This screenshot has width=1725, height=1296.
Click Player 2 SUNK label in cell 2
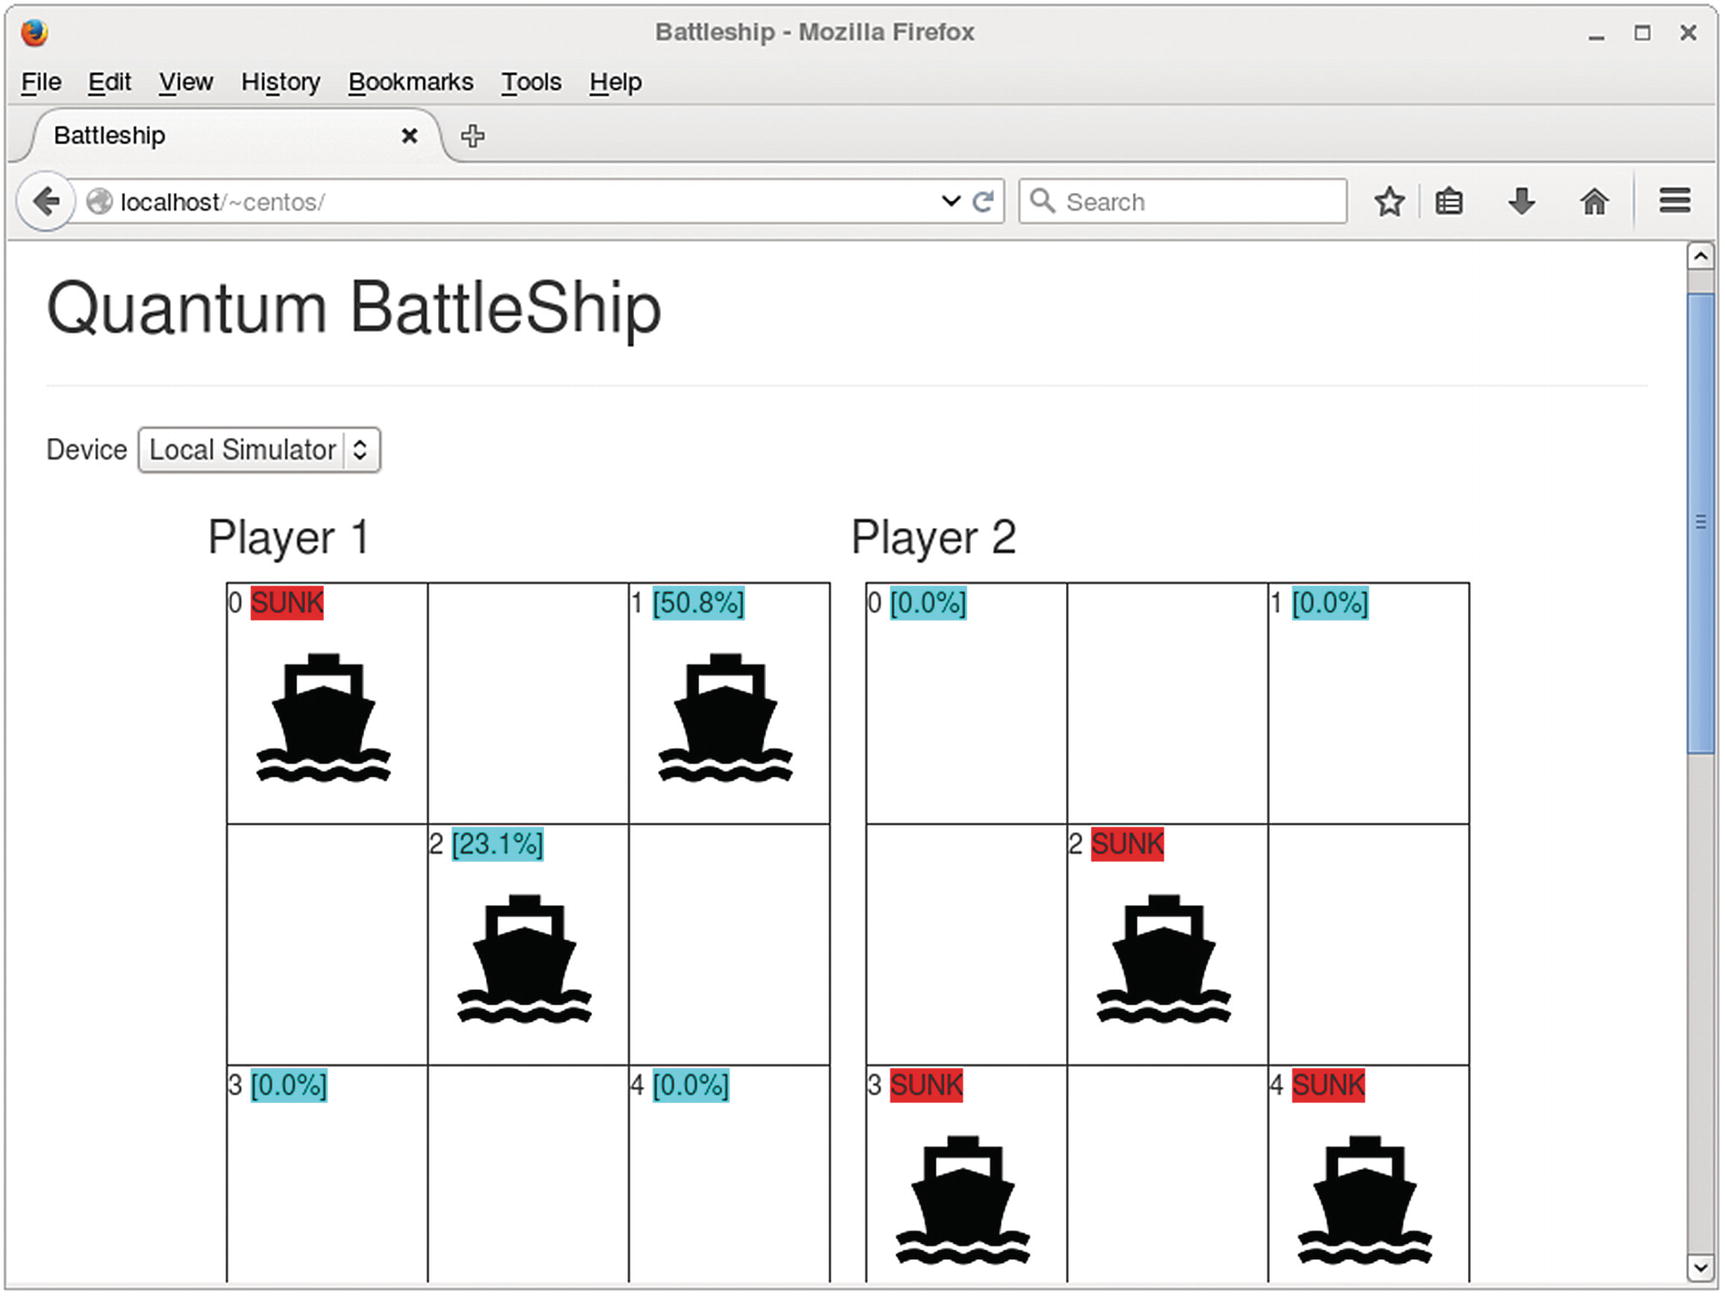click(x=1127, y=844)
